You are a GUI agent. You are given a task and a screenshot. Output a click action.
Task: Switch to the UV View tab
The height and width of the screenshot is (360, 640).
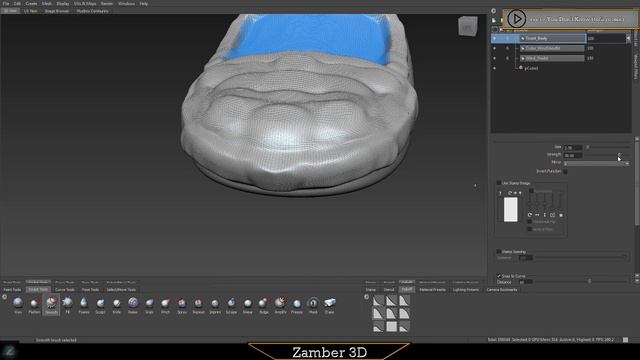click(31, 11)
